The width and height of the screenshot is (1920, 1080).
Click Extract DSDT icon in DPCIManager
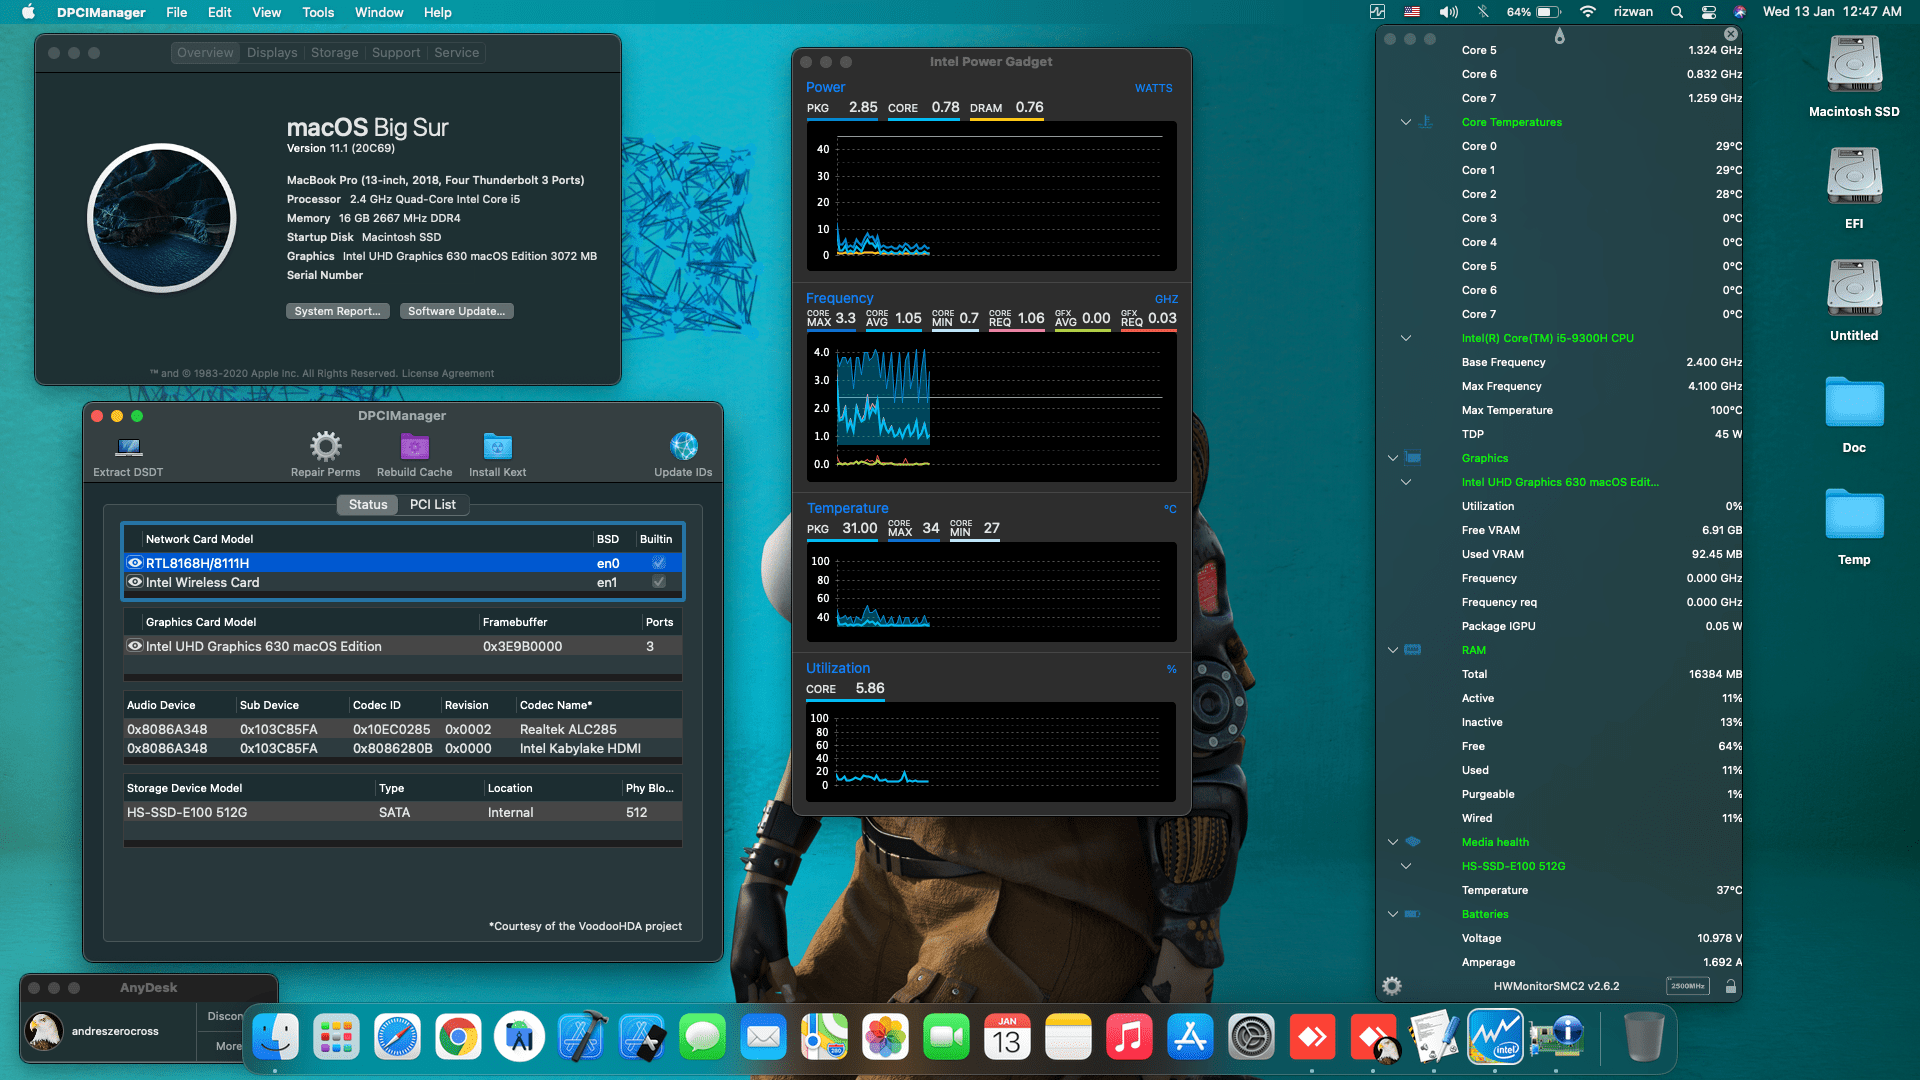click(128, 446)
